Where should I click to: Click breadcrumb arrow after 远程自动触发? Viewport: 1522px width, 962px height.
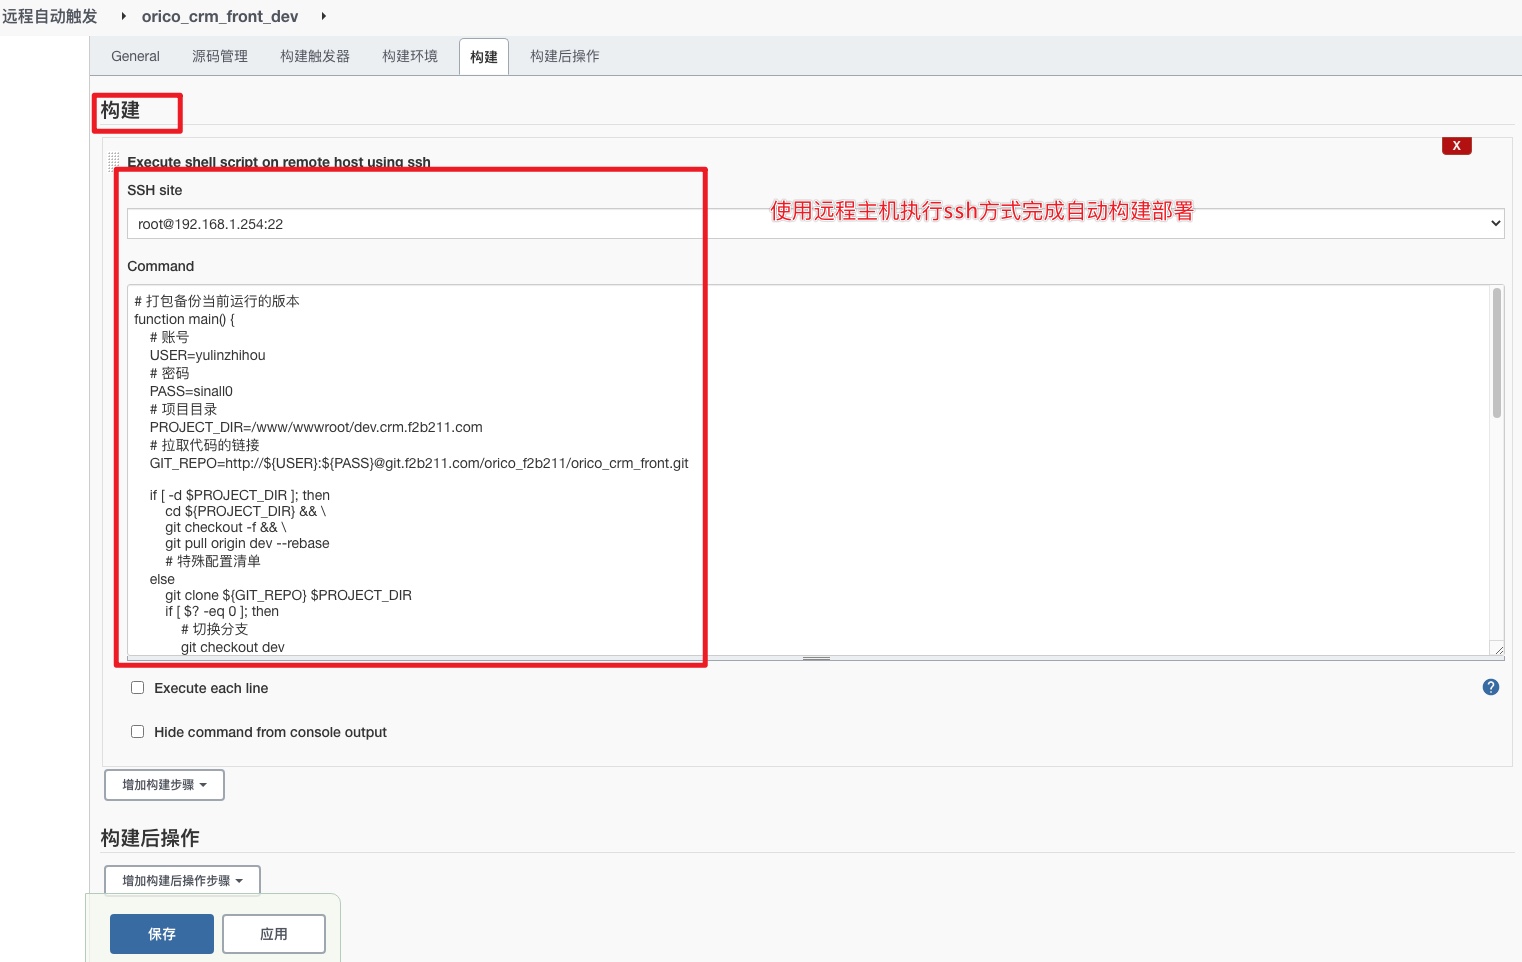point(123,16)
